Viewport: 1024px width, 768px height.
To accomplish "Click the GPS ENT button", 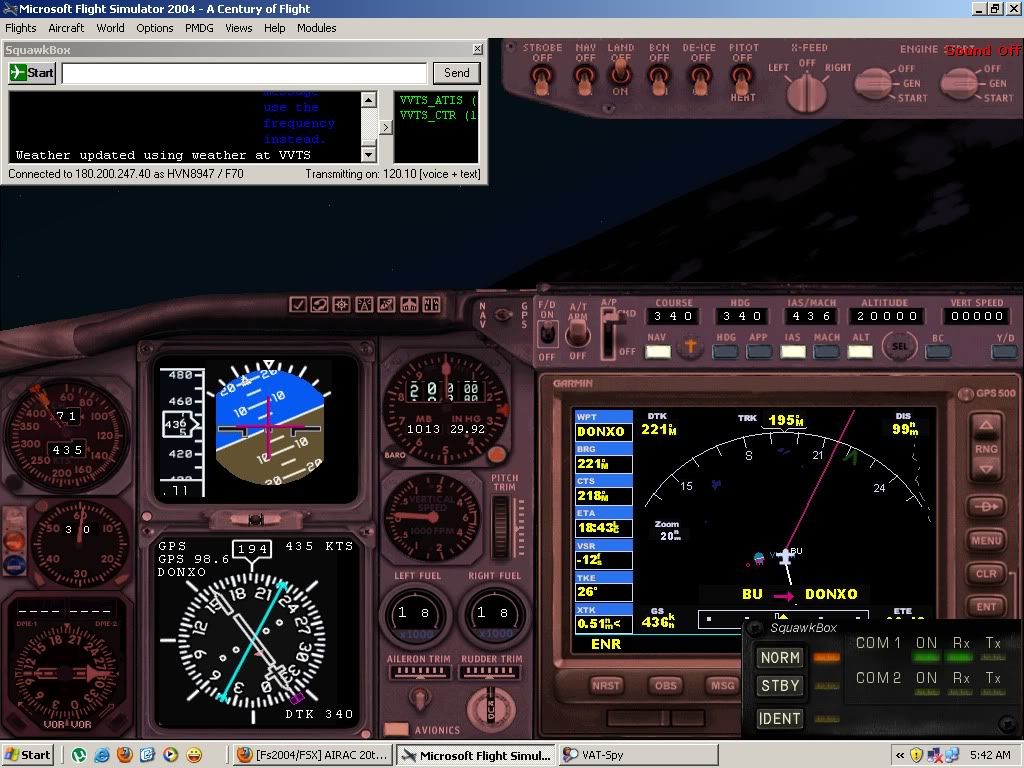I will point(986,606).
